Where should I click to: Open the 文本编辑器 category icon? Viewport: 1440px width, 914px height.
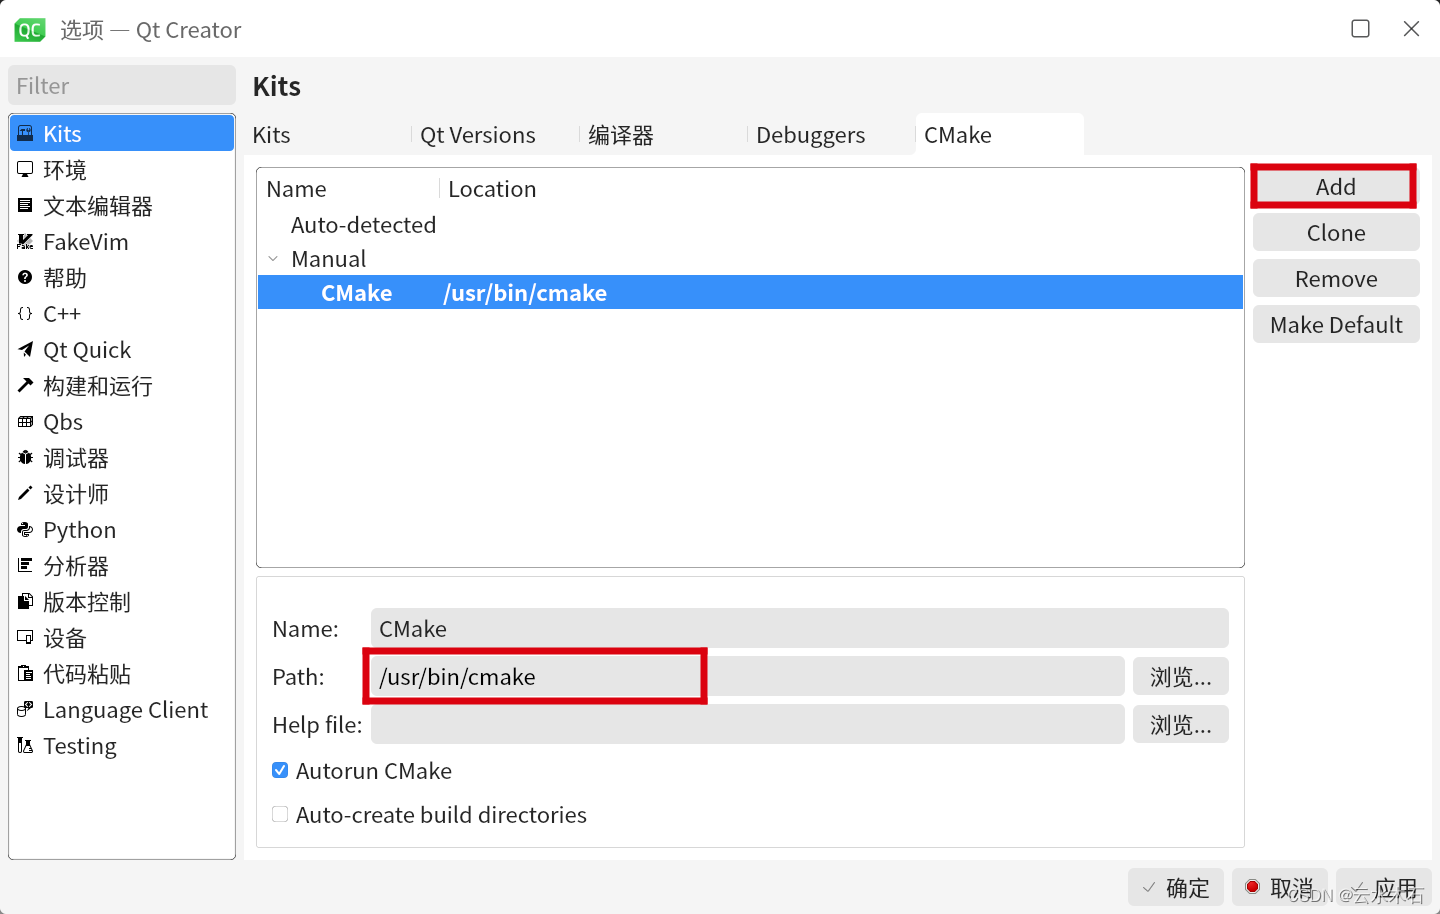click(x=25, y=205)
